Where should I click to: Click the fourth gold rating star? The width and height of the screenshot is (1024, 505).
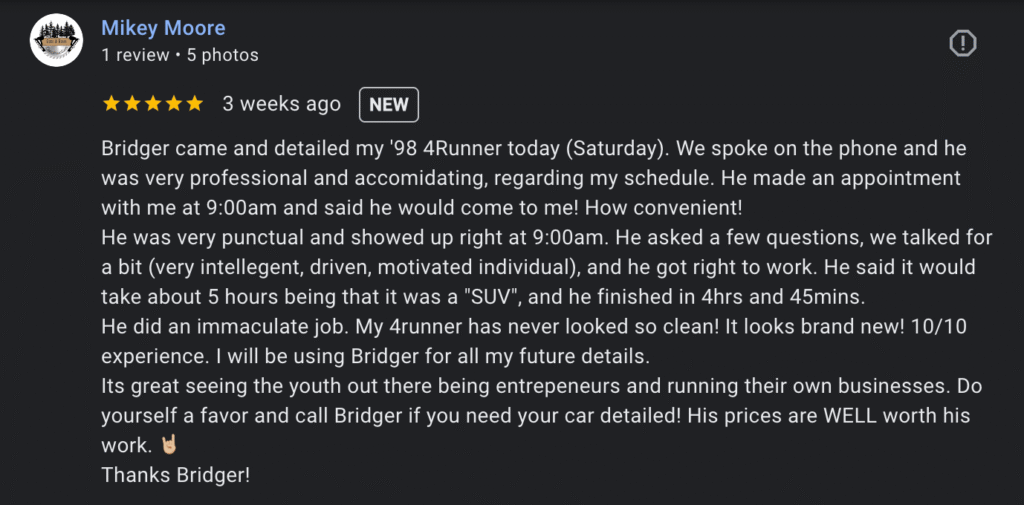[x=174, y=104]
